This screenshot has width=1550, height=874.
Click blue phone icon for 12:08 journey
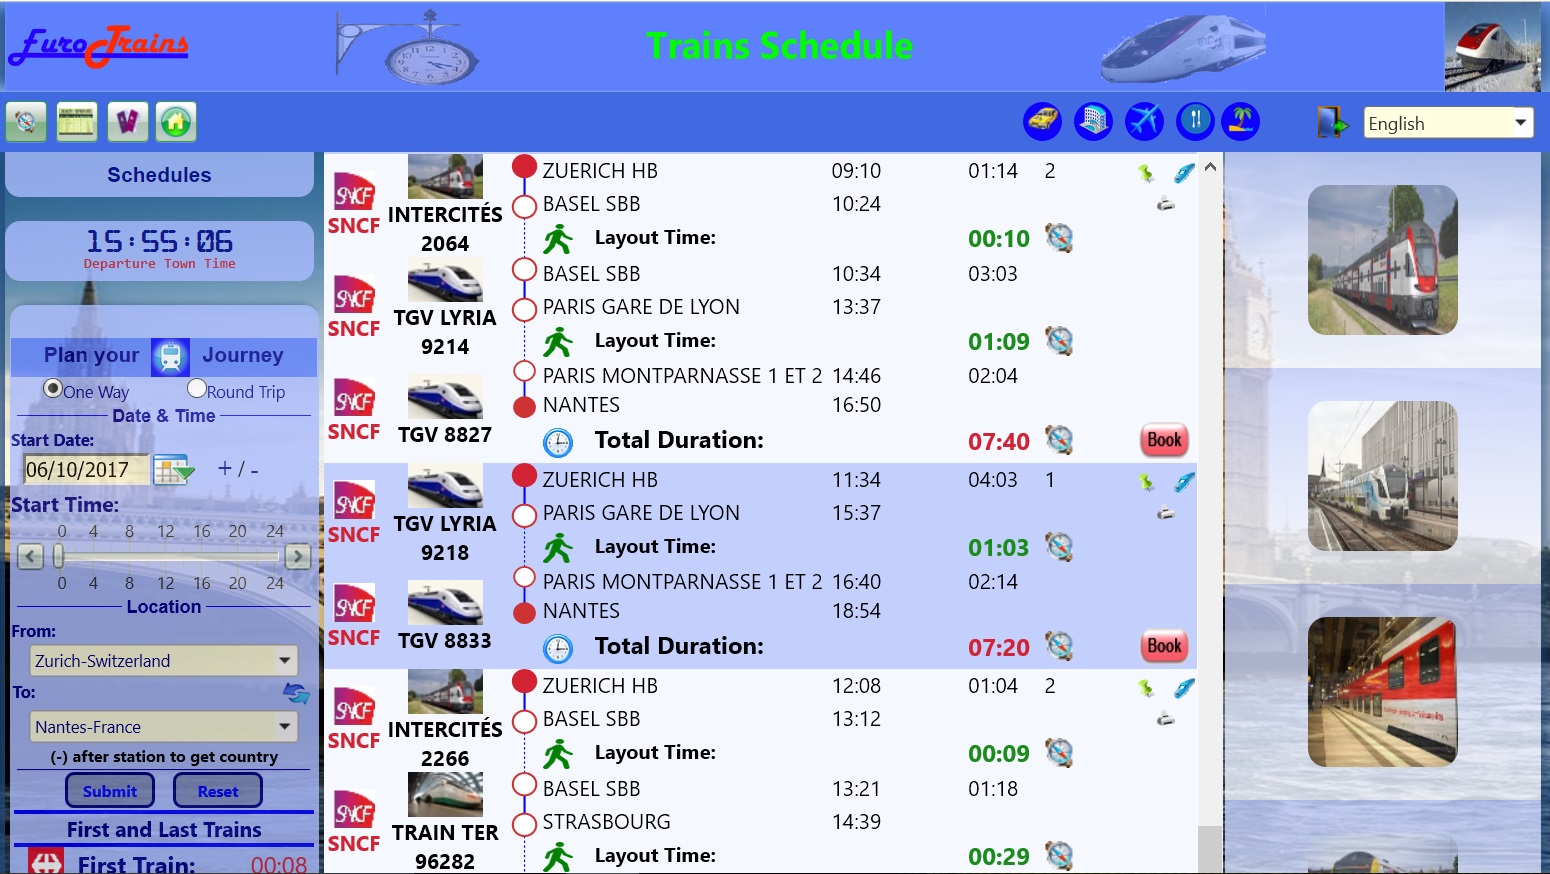click(1184, 689)
